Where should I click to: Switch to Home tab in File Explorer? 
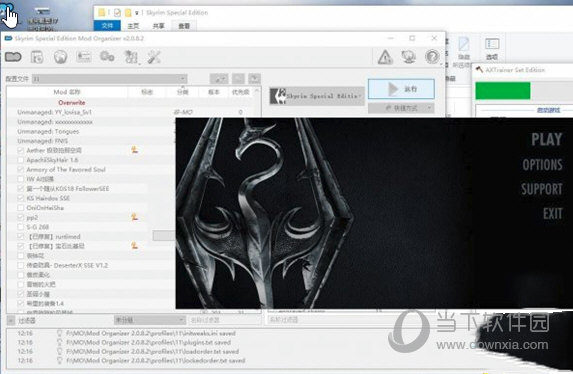tap(133, 26)
